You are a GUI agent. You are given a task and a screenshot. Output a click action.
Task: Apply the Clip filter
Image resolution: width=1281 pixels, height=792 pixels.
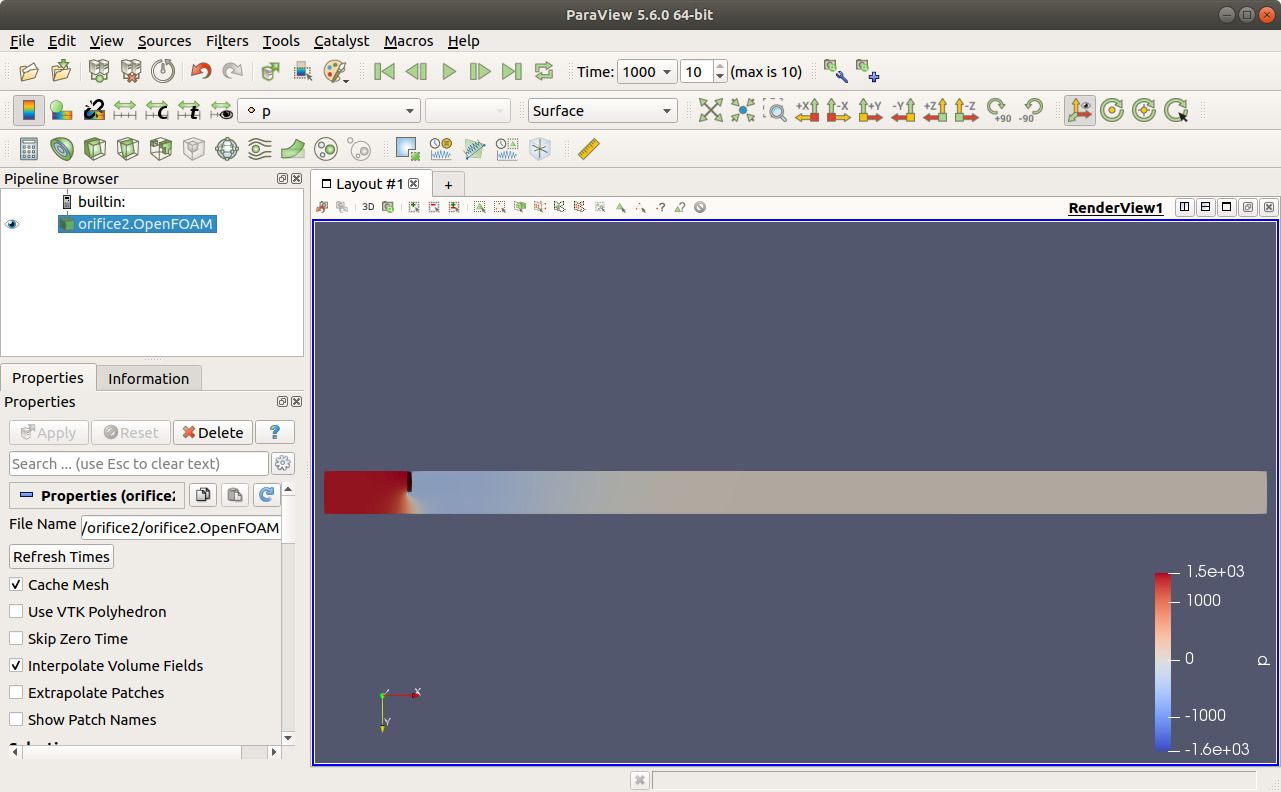coord(94,149)
